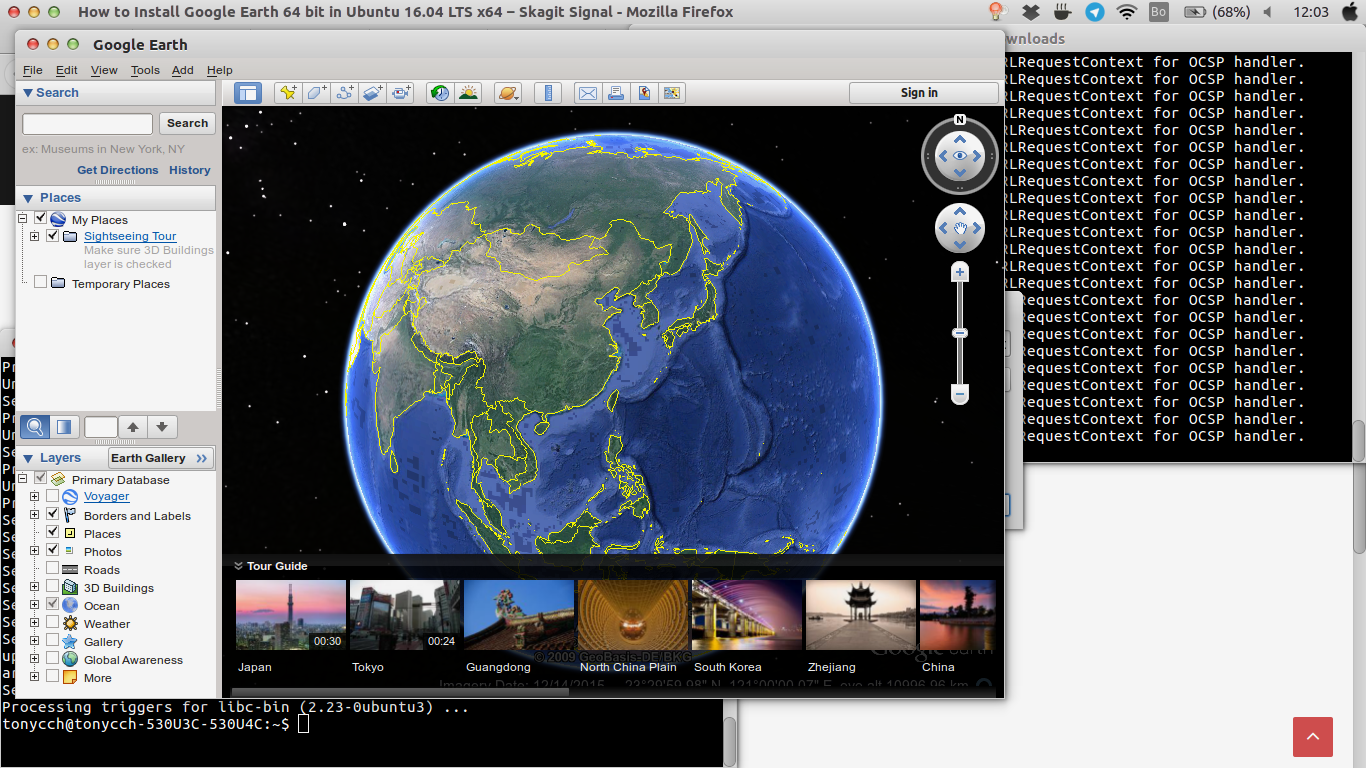Select the Add Polygon tool
Screen dimensions: 1366x768
pyautogui.click(x=316, y=92)
